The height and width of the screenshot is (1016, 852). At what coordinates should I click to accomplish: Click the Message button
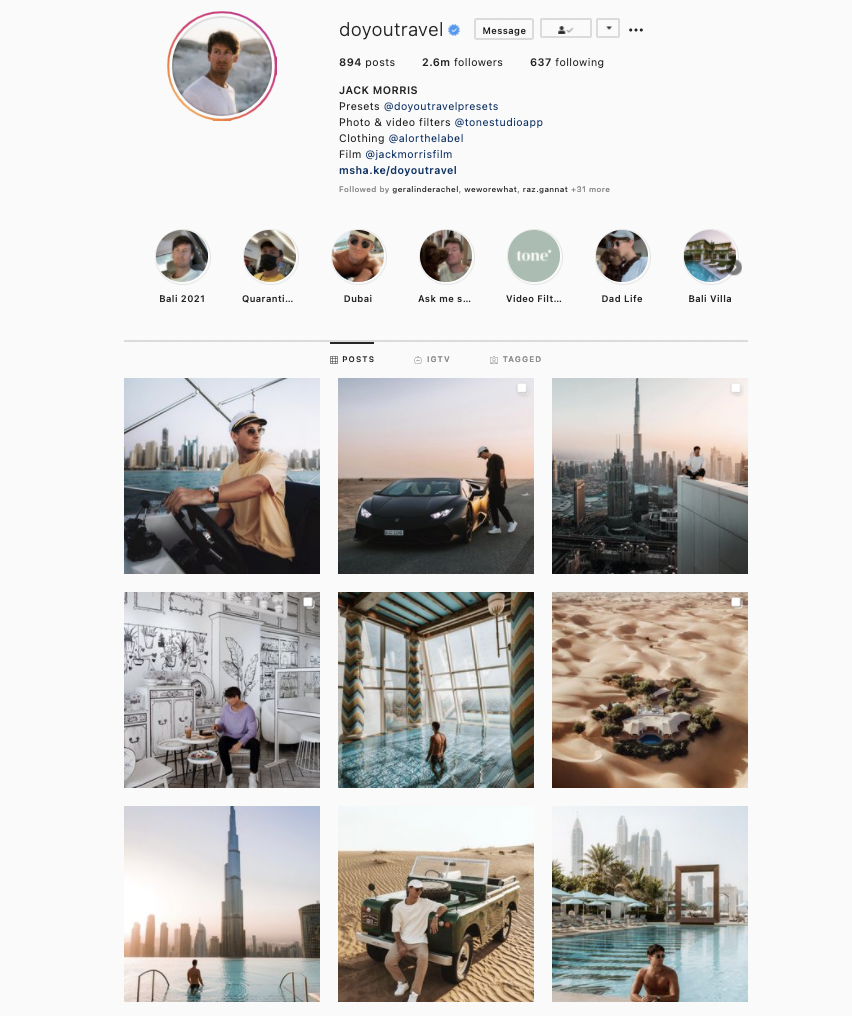pos(504,30)
